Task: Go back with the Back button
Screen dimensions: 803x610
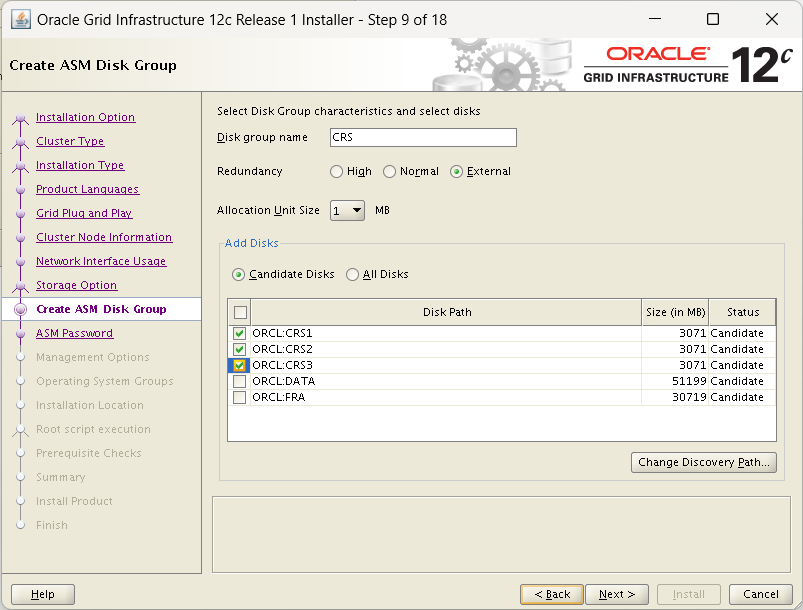Action: click(552, 595)
